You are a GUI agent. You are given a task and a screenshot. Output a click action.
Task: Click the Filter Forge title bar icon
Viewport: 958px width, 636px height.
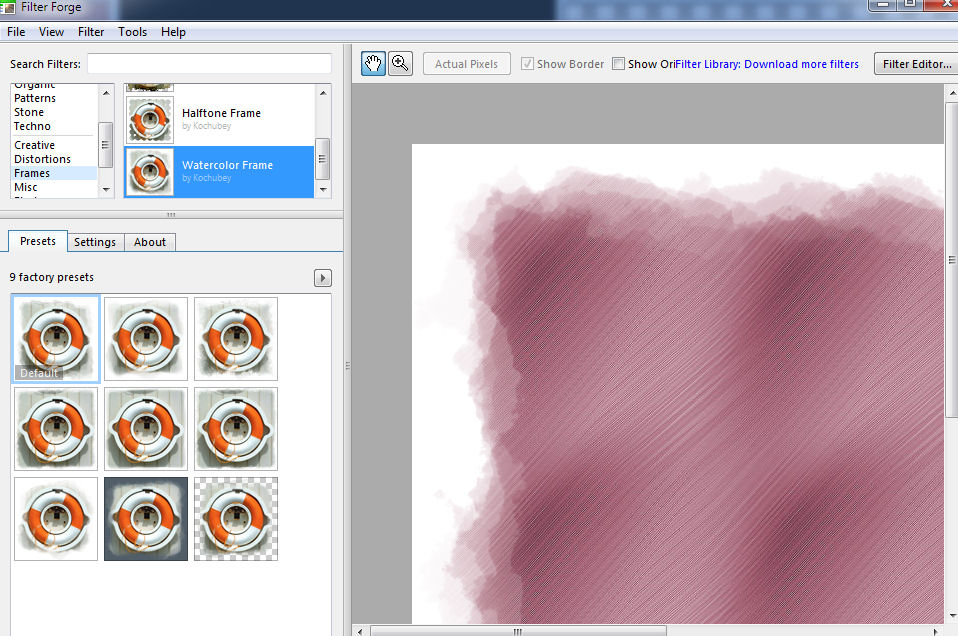[10, 6]
